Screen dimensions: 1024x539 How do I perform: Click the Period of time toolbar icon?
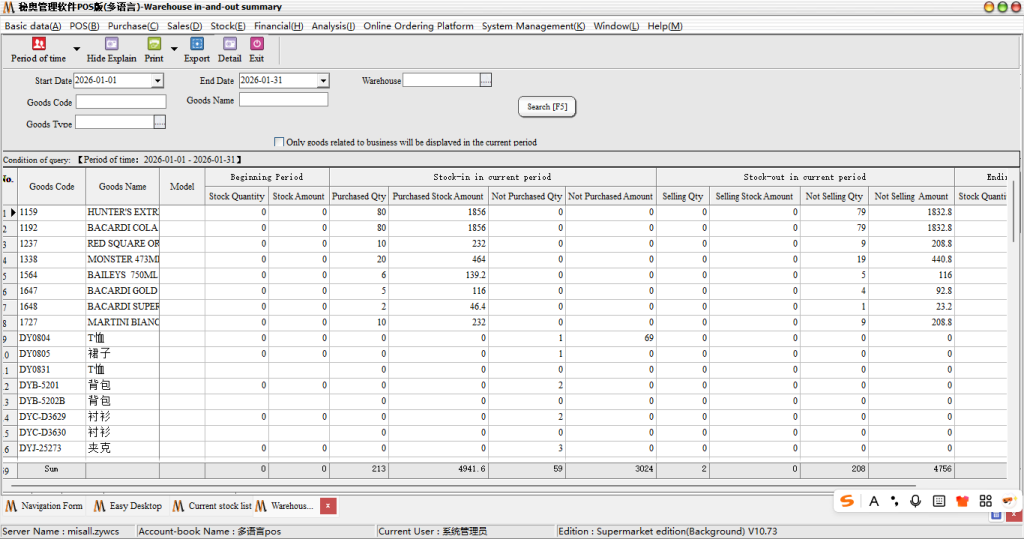click(38, 44)
